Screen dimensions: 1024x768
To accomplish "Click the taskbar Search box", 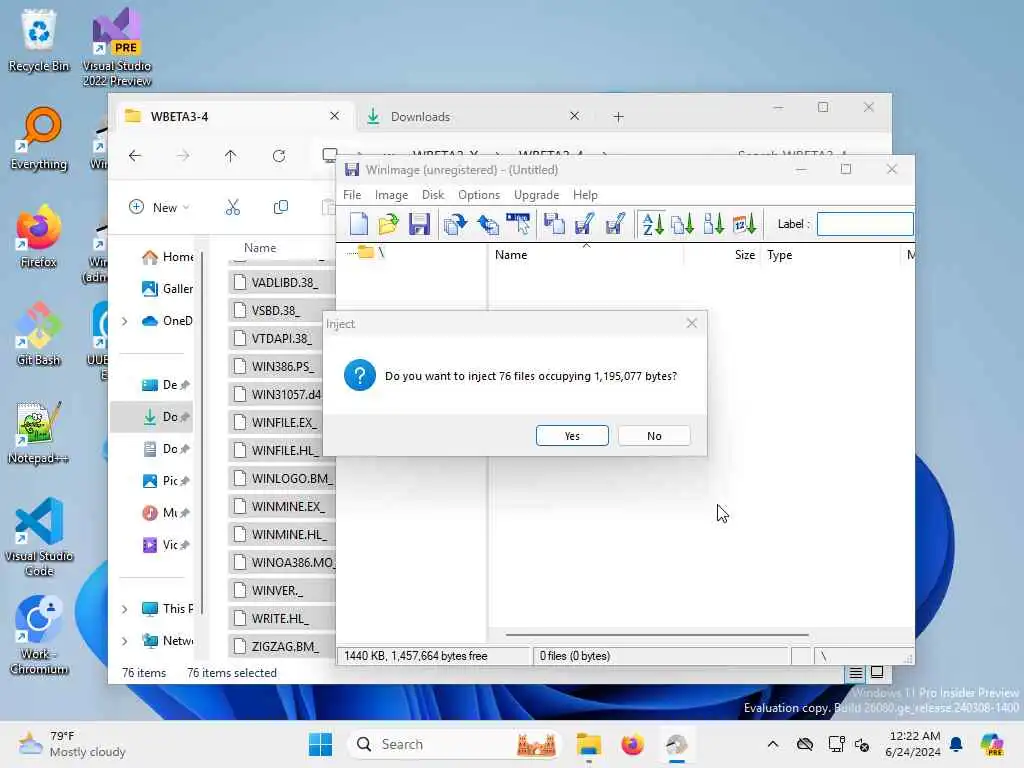I will [x=454, y=744].
